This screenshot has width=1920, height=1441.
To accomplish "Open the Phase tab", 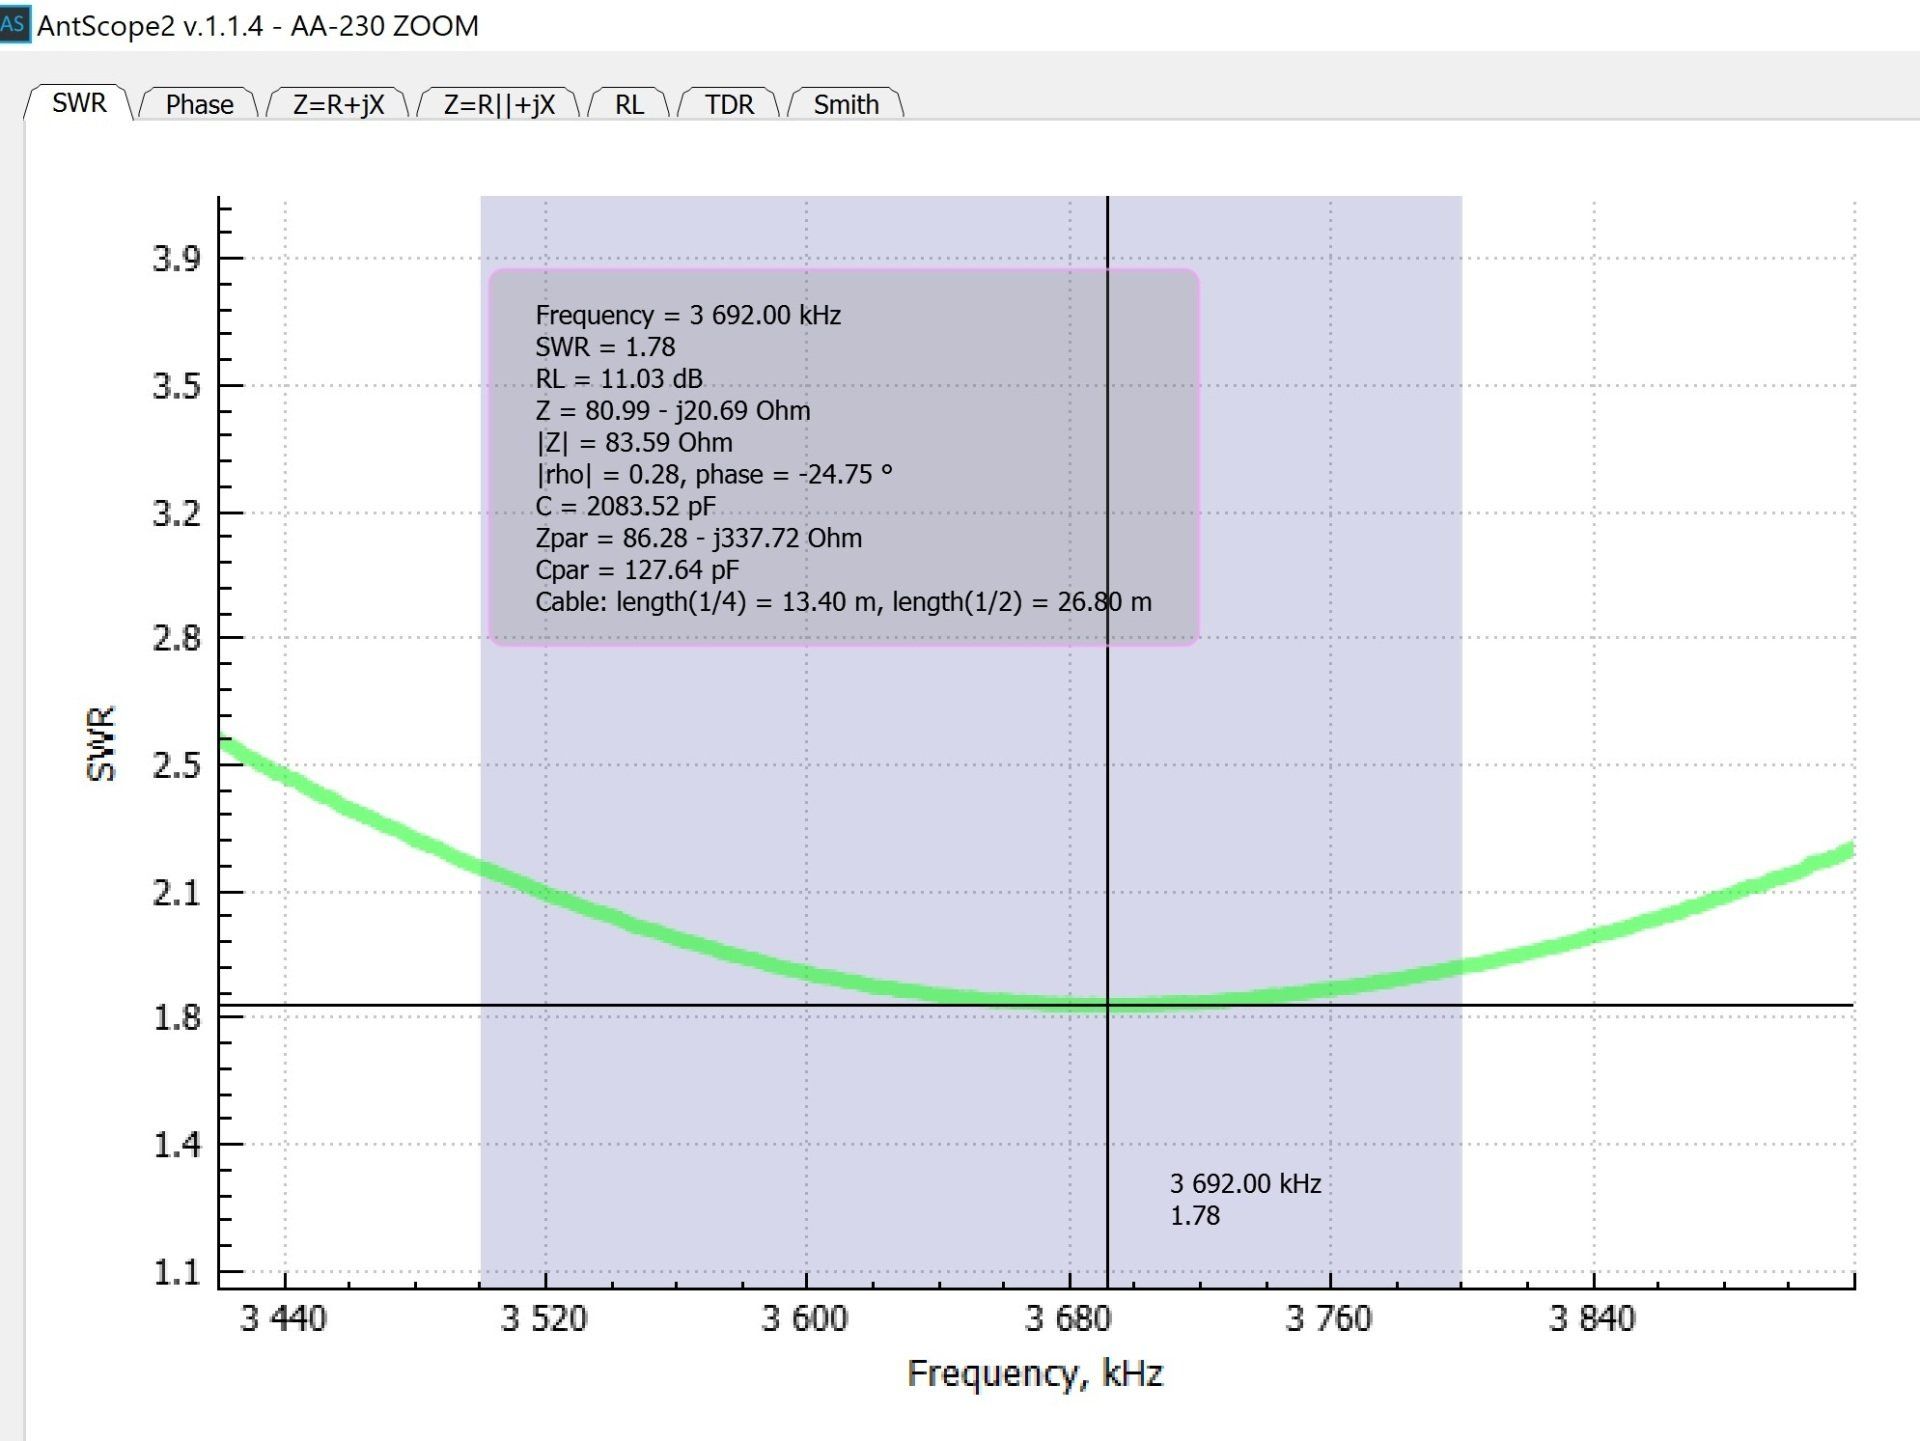I will click(x=199, y=104).
